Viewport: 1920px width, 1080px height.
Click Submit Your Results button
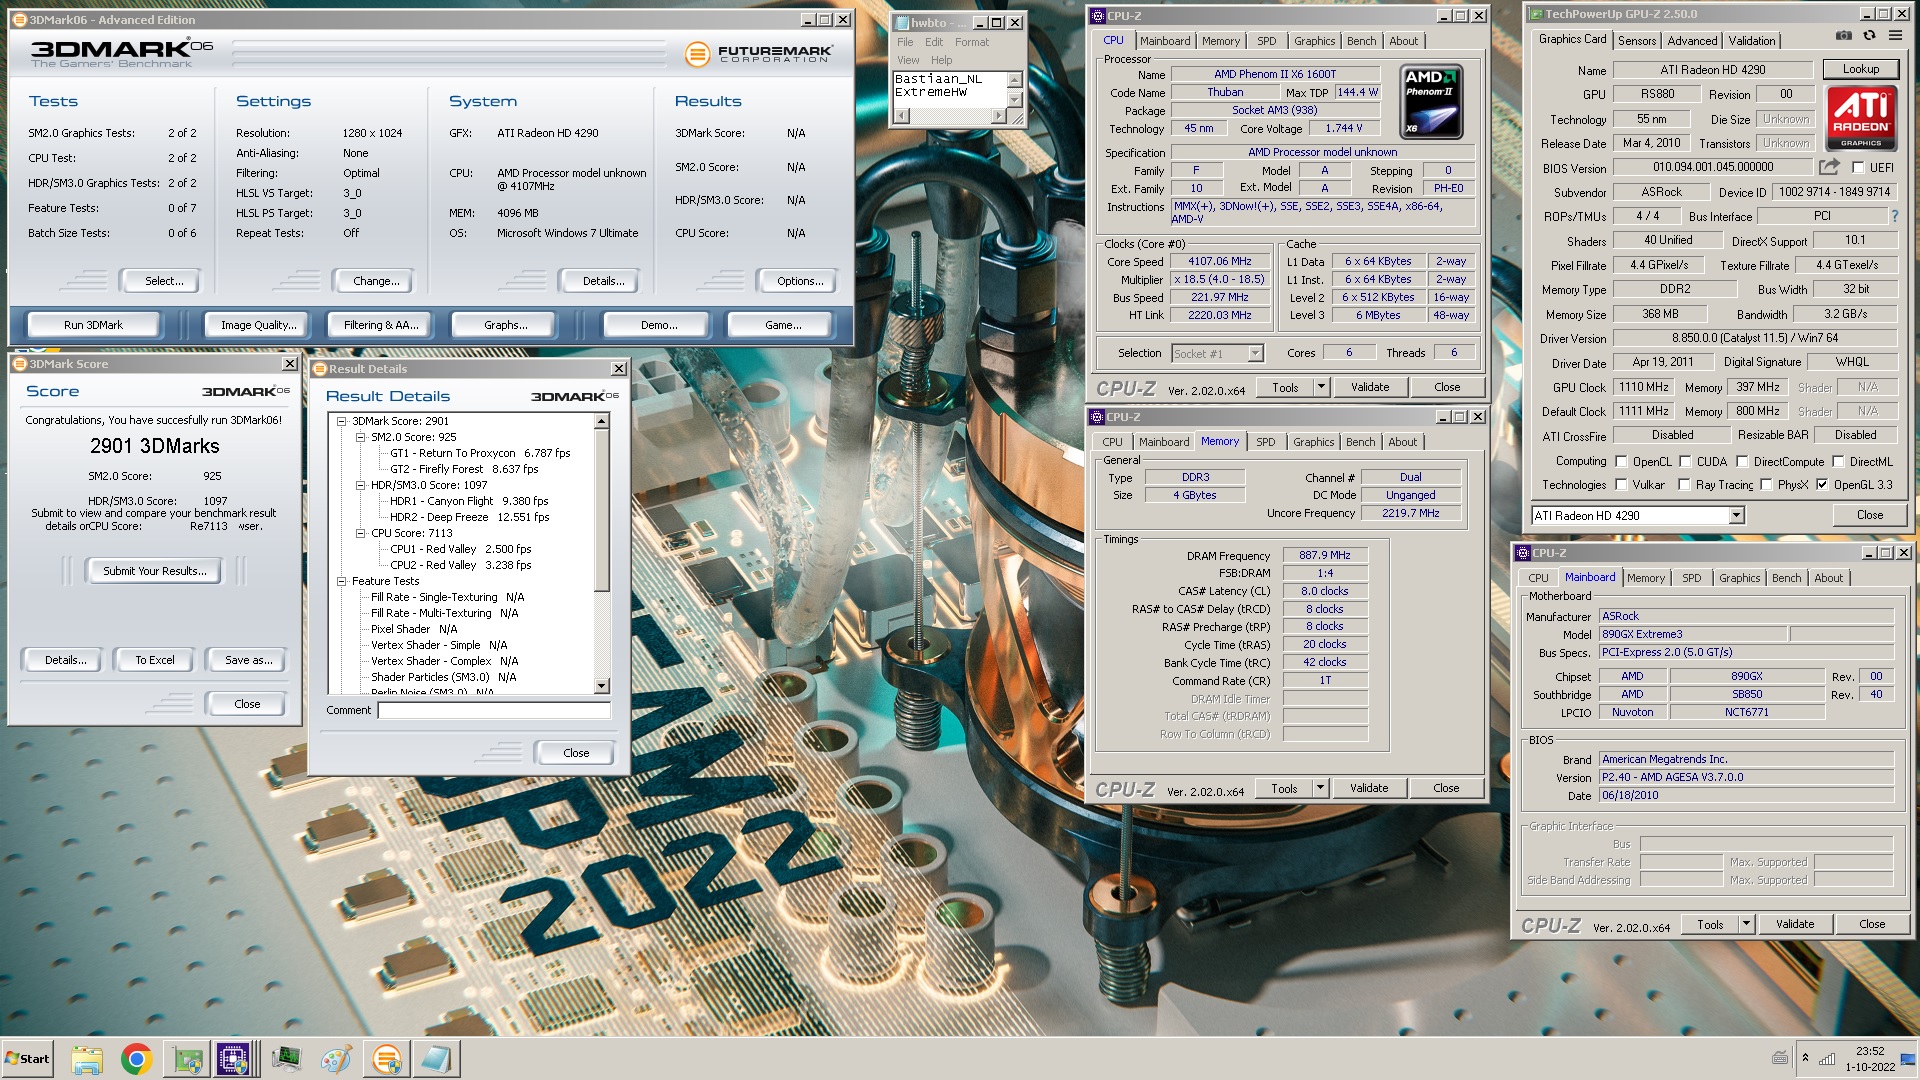tap(155, 571)
